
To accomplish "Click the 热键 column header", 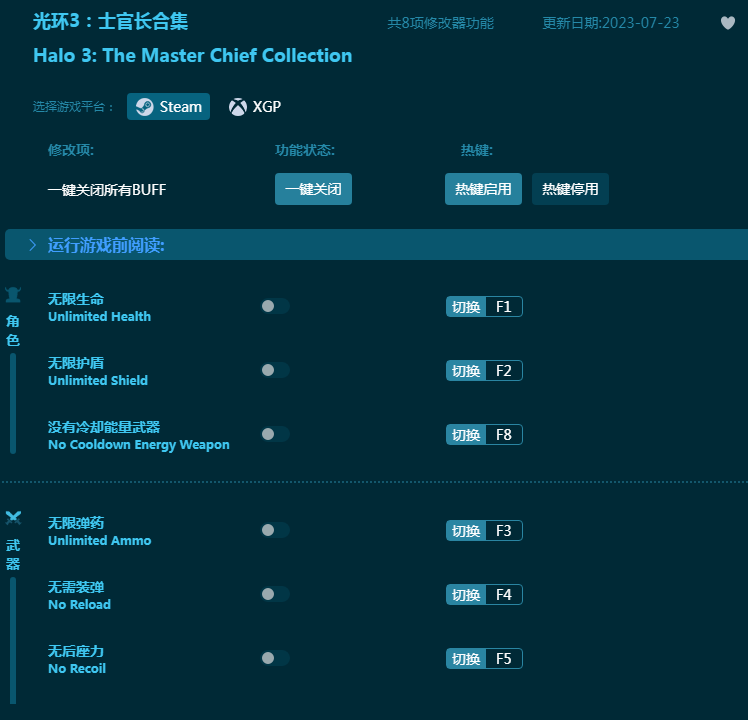I will [477, 150].
